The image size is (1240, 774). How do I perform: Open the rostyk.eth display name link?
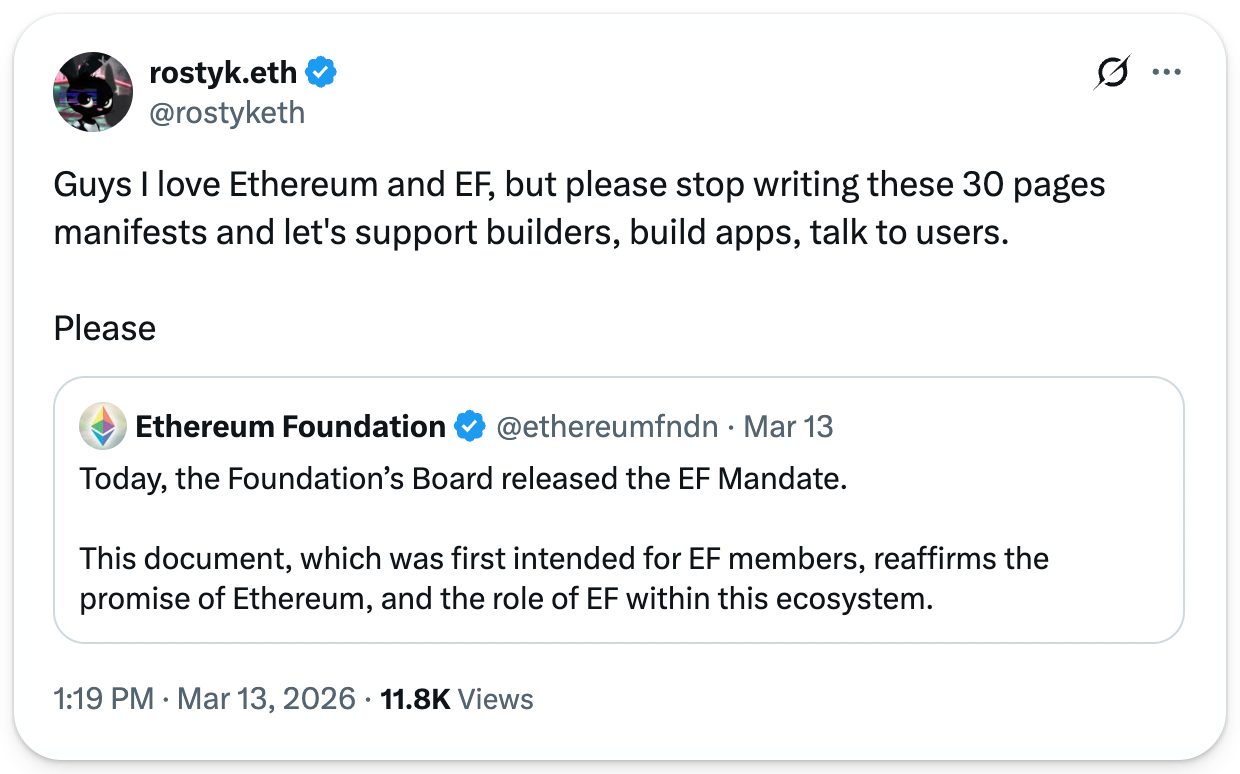click(x=222, y=72)
